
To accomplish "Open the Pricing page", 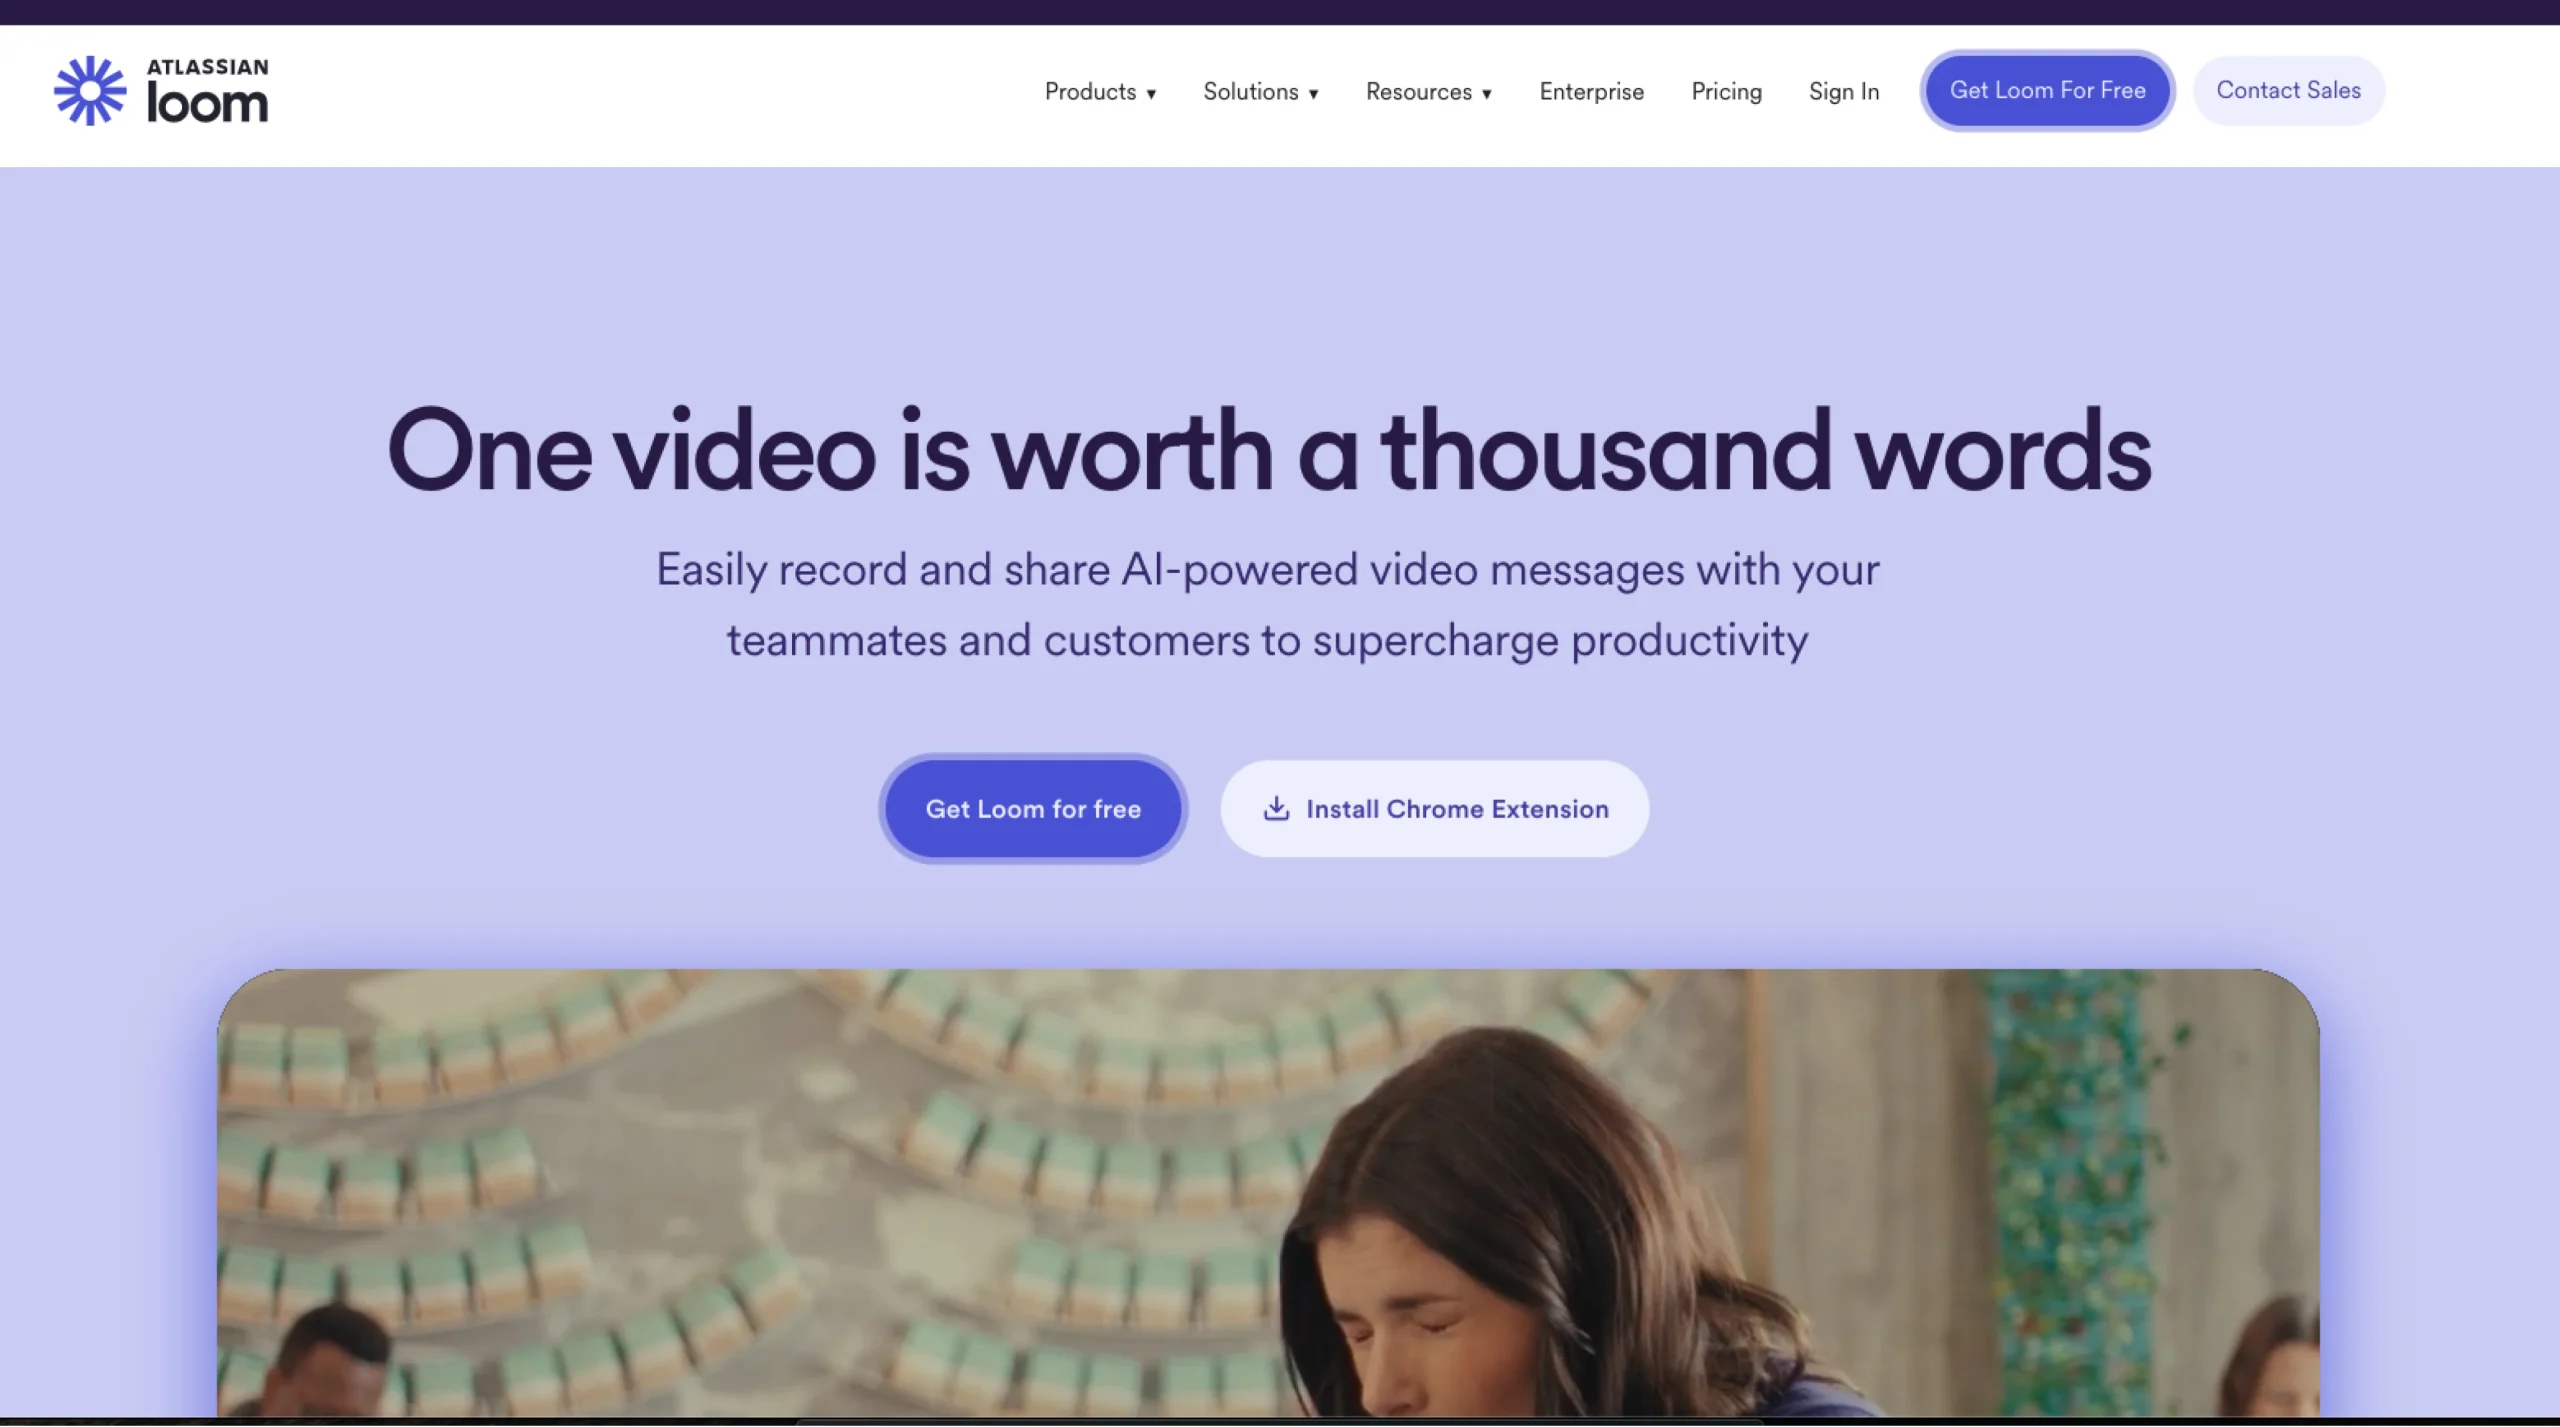I will click(x=1726, y=92).
